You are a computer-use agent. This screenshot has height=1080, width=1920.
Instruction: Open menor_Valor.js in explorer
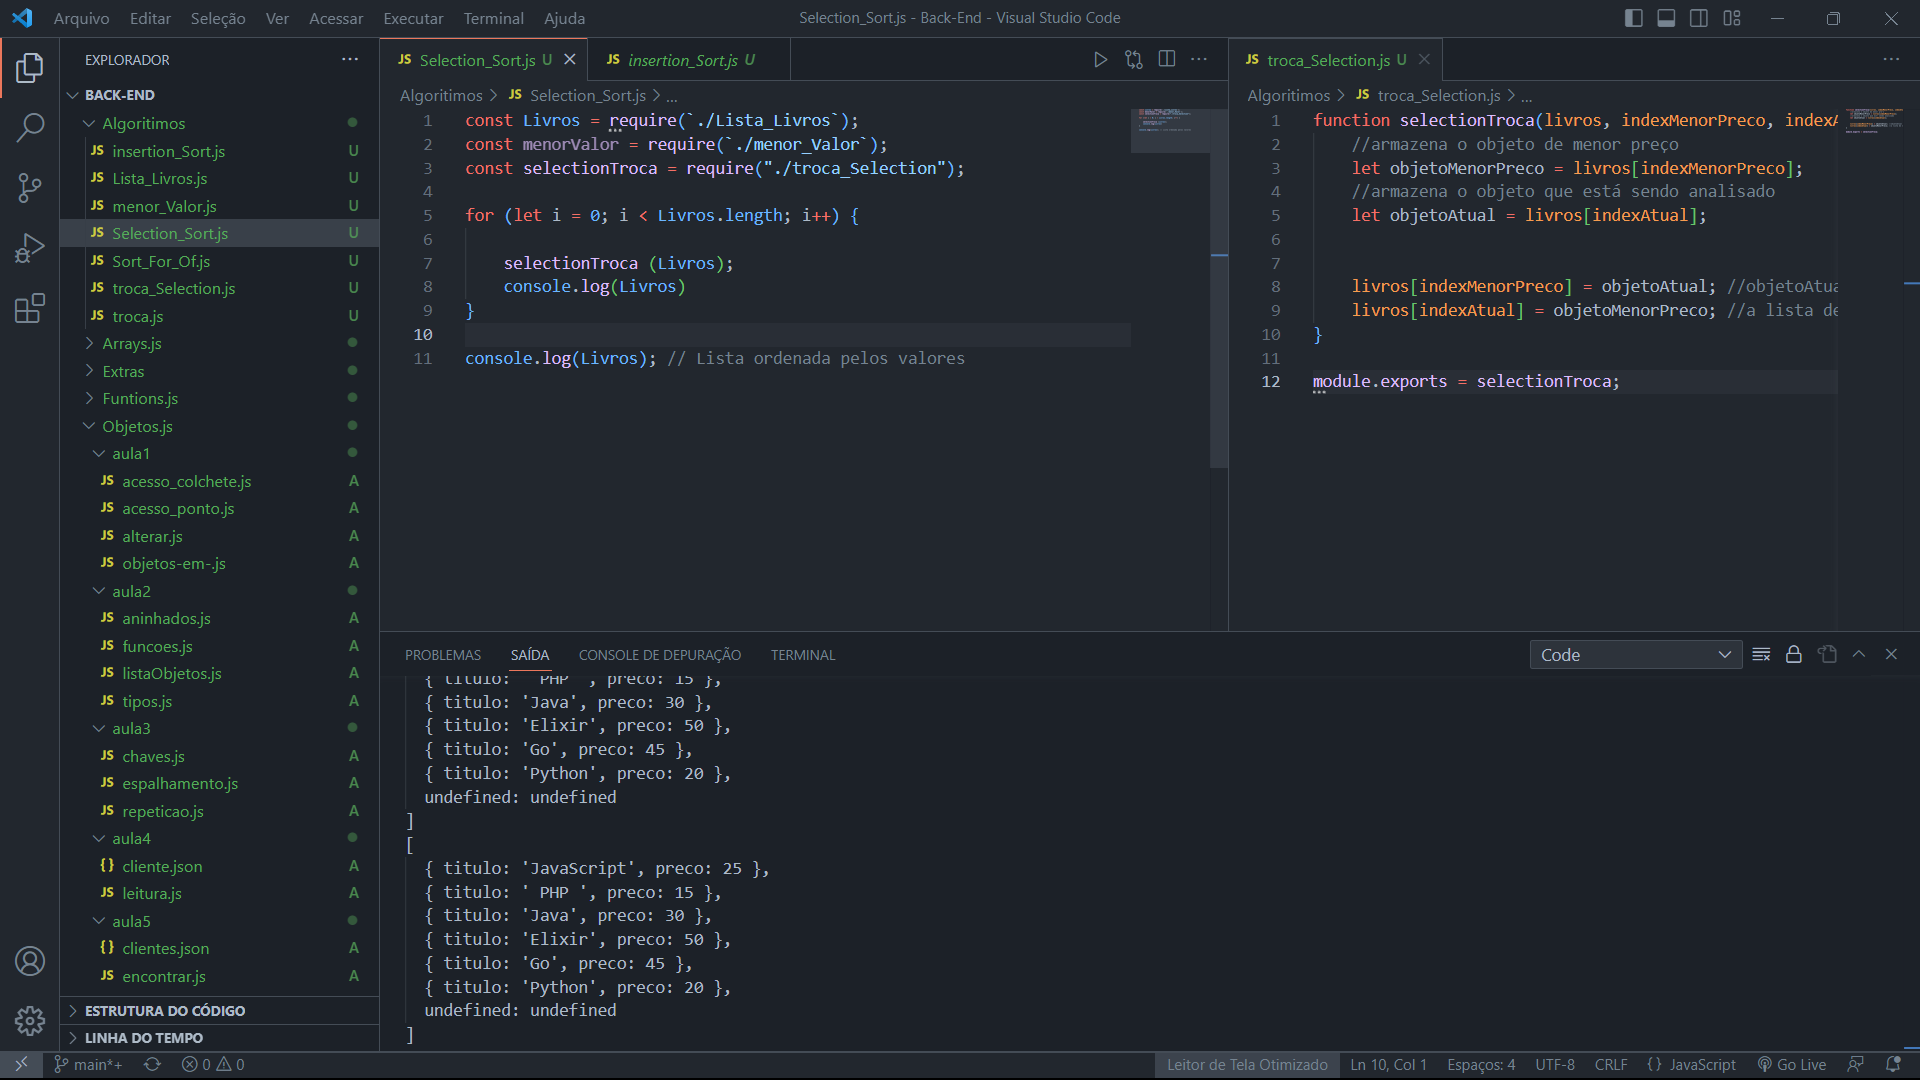(x=219, y=206)
